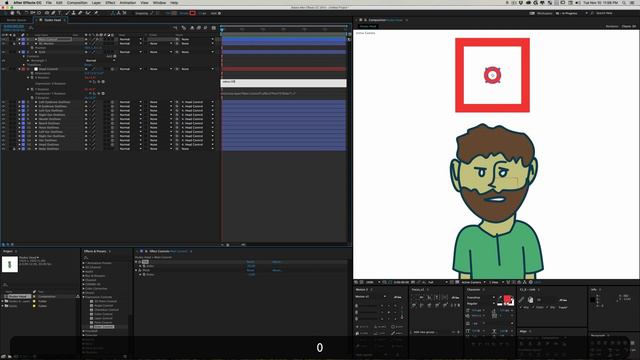
Task: Click the Project panel search icon
Action: point(5,284)
